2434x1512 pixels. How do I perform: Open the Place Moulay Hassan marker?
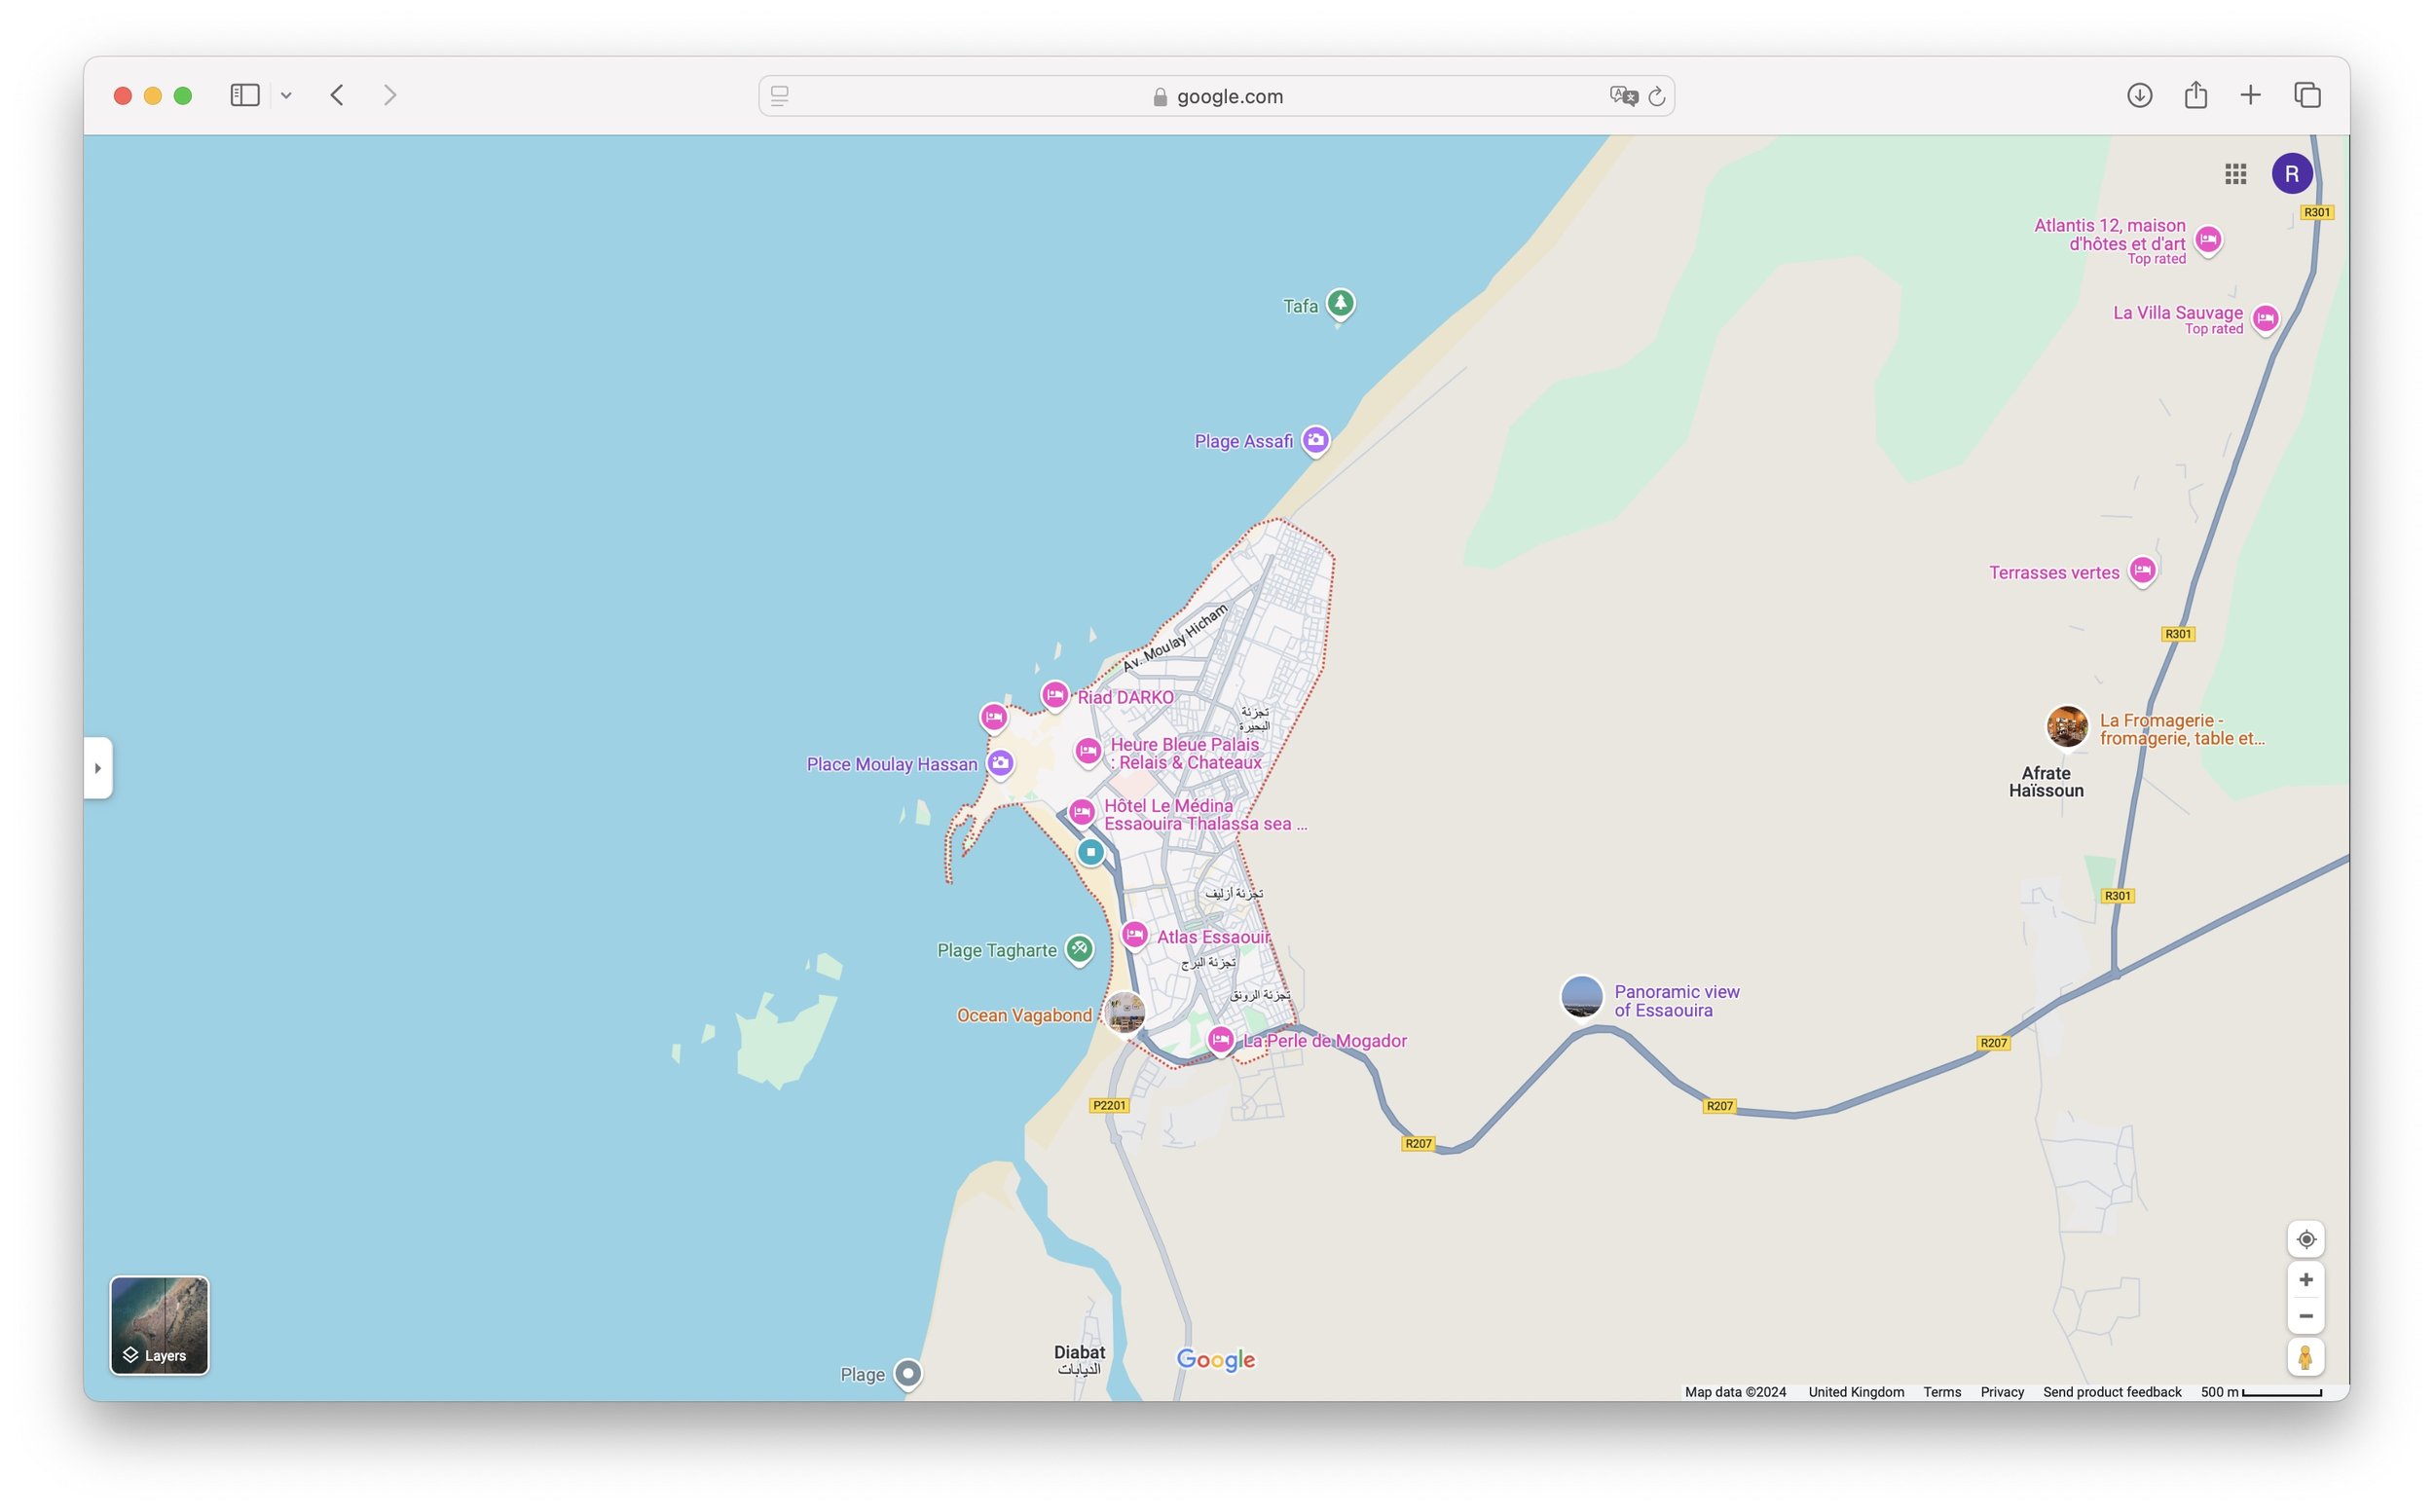click(1000, 764)
